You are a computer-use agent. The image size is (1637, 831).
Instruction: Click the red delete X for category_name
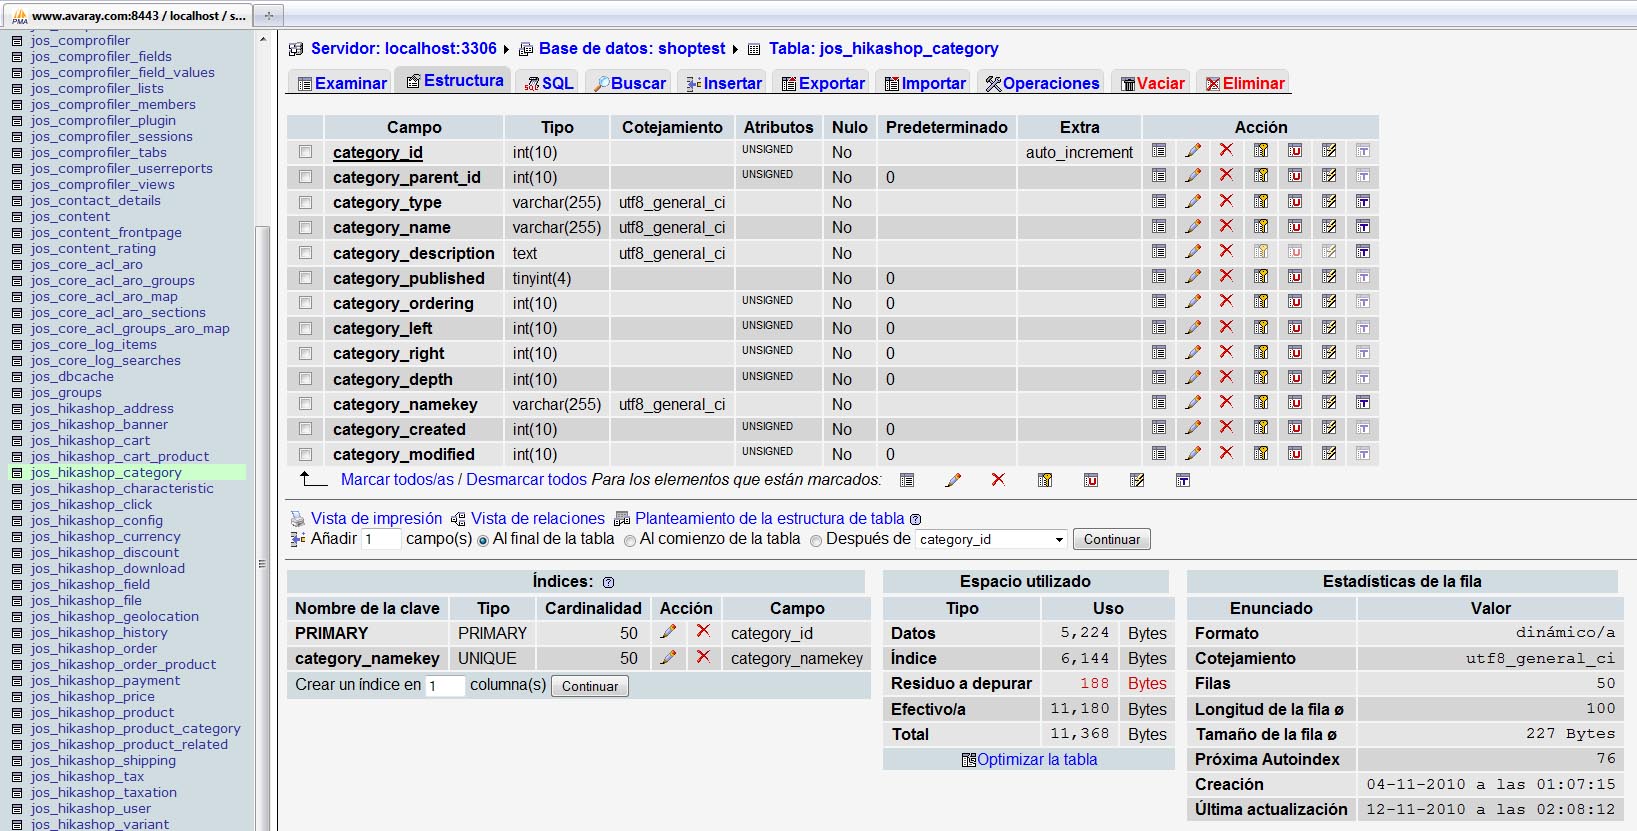click(x=1226, y=226)
